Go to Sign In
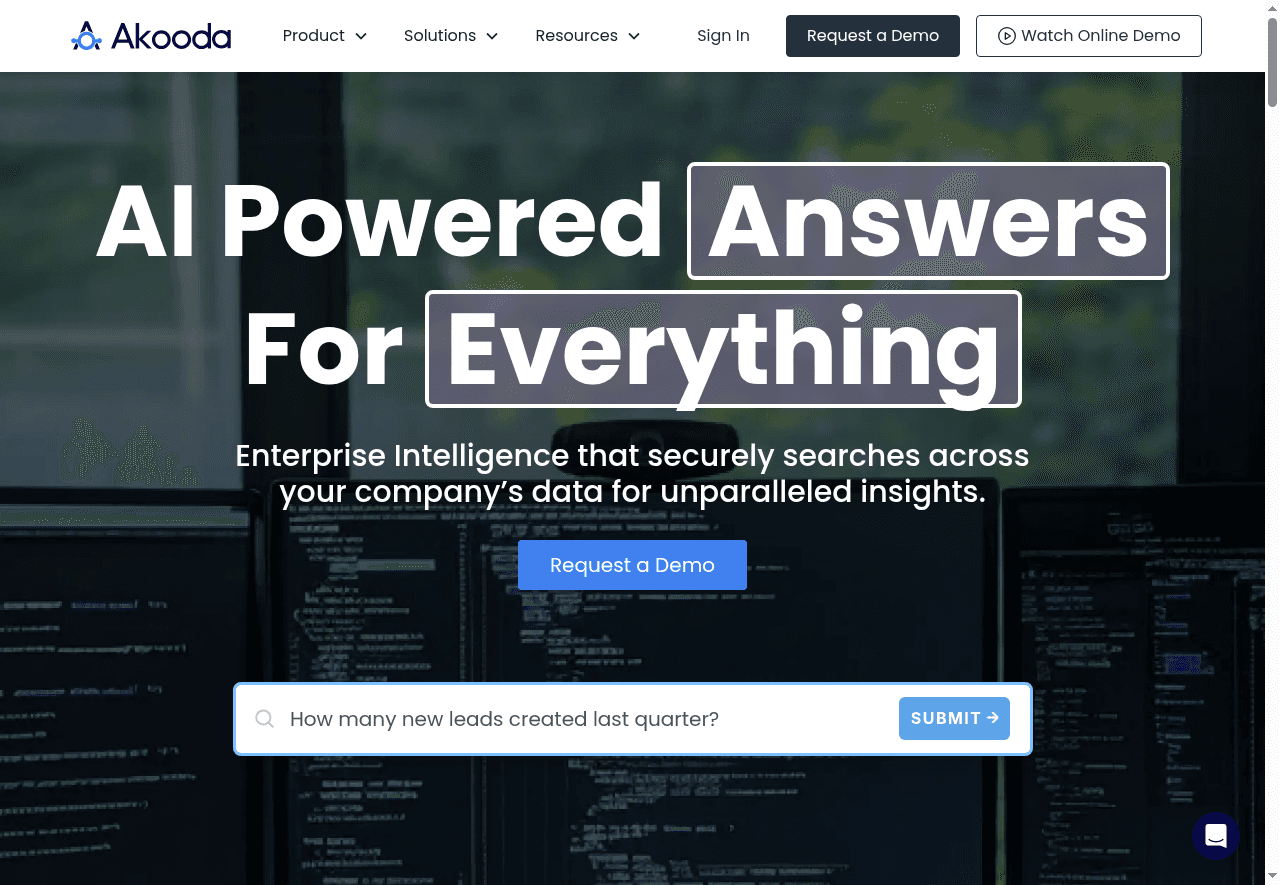 coord(723,36)
